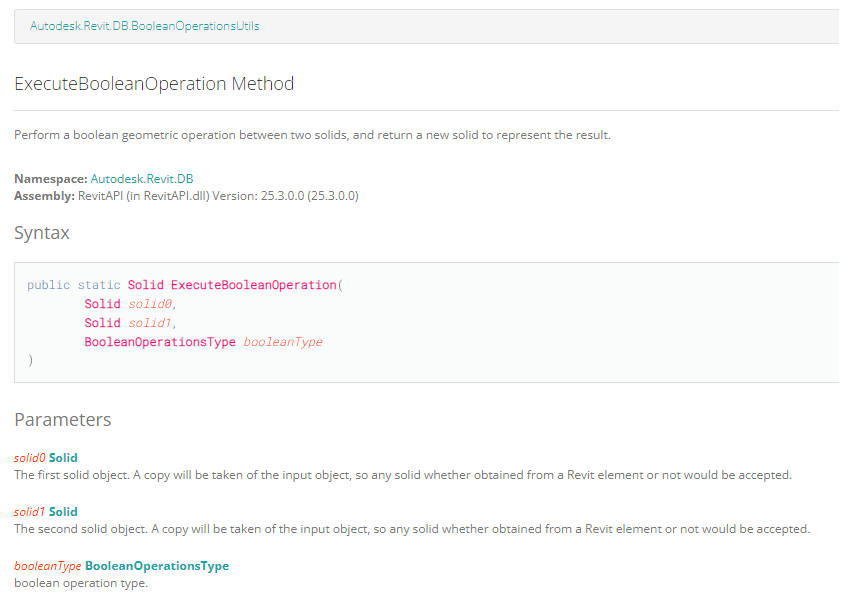Click the italic solid1 argument in the code block

150,322
